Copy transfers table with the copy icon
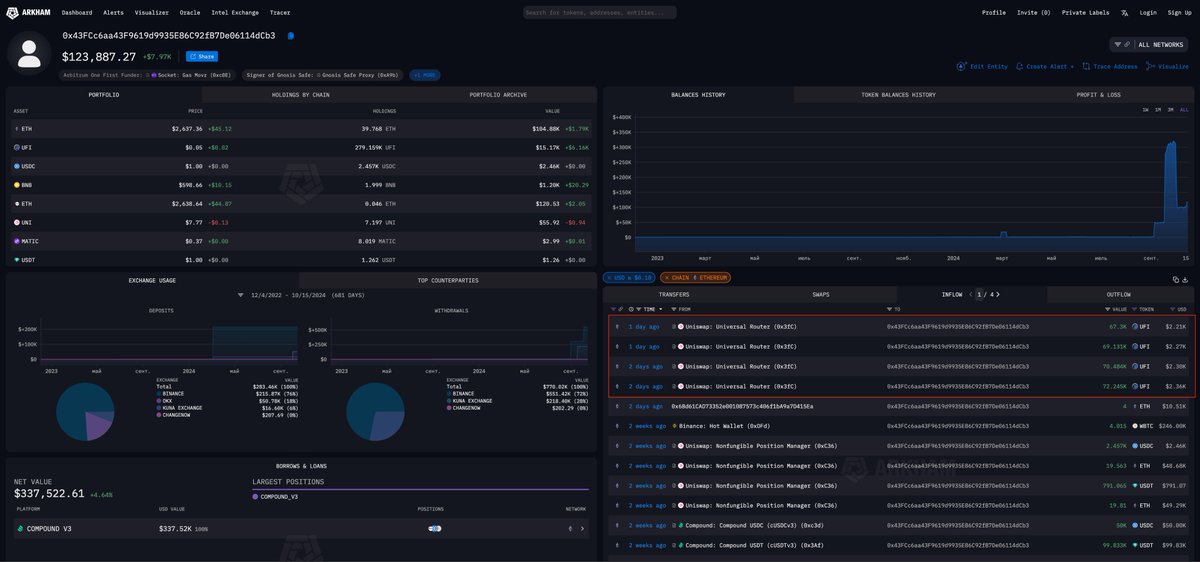Image resolution: width=1200 pixels, height=562 pixels. (1174, 279)
